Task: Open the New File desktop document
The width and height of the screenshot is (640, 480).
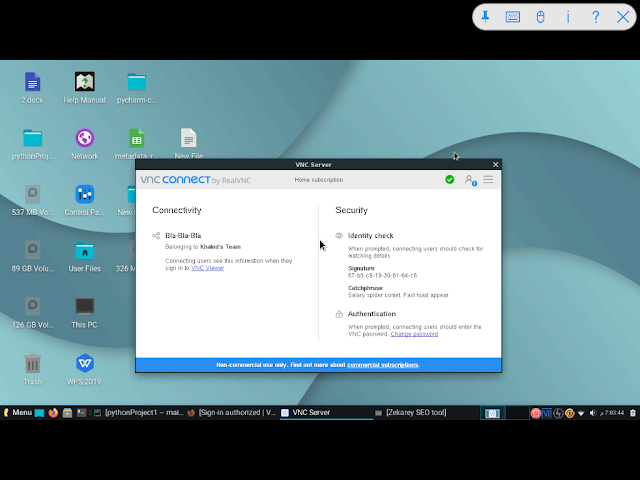Action: [x=189, y=144]
